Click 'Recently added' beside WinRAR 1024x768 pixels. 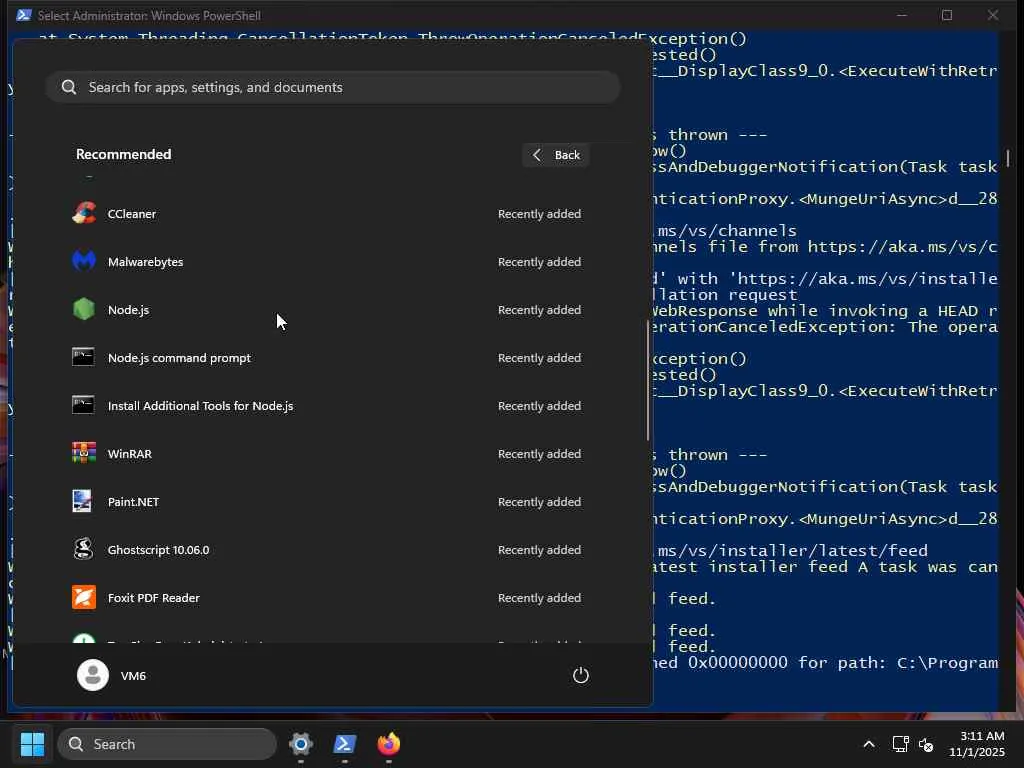(x=539, y=454)
